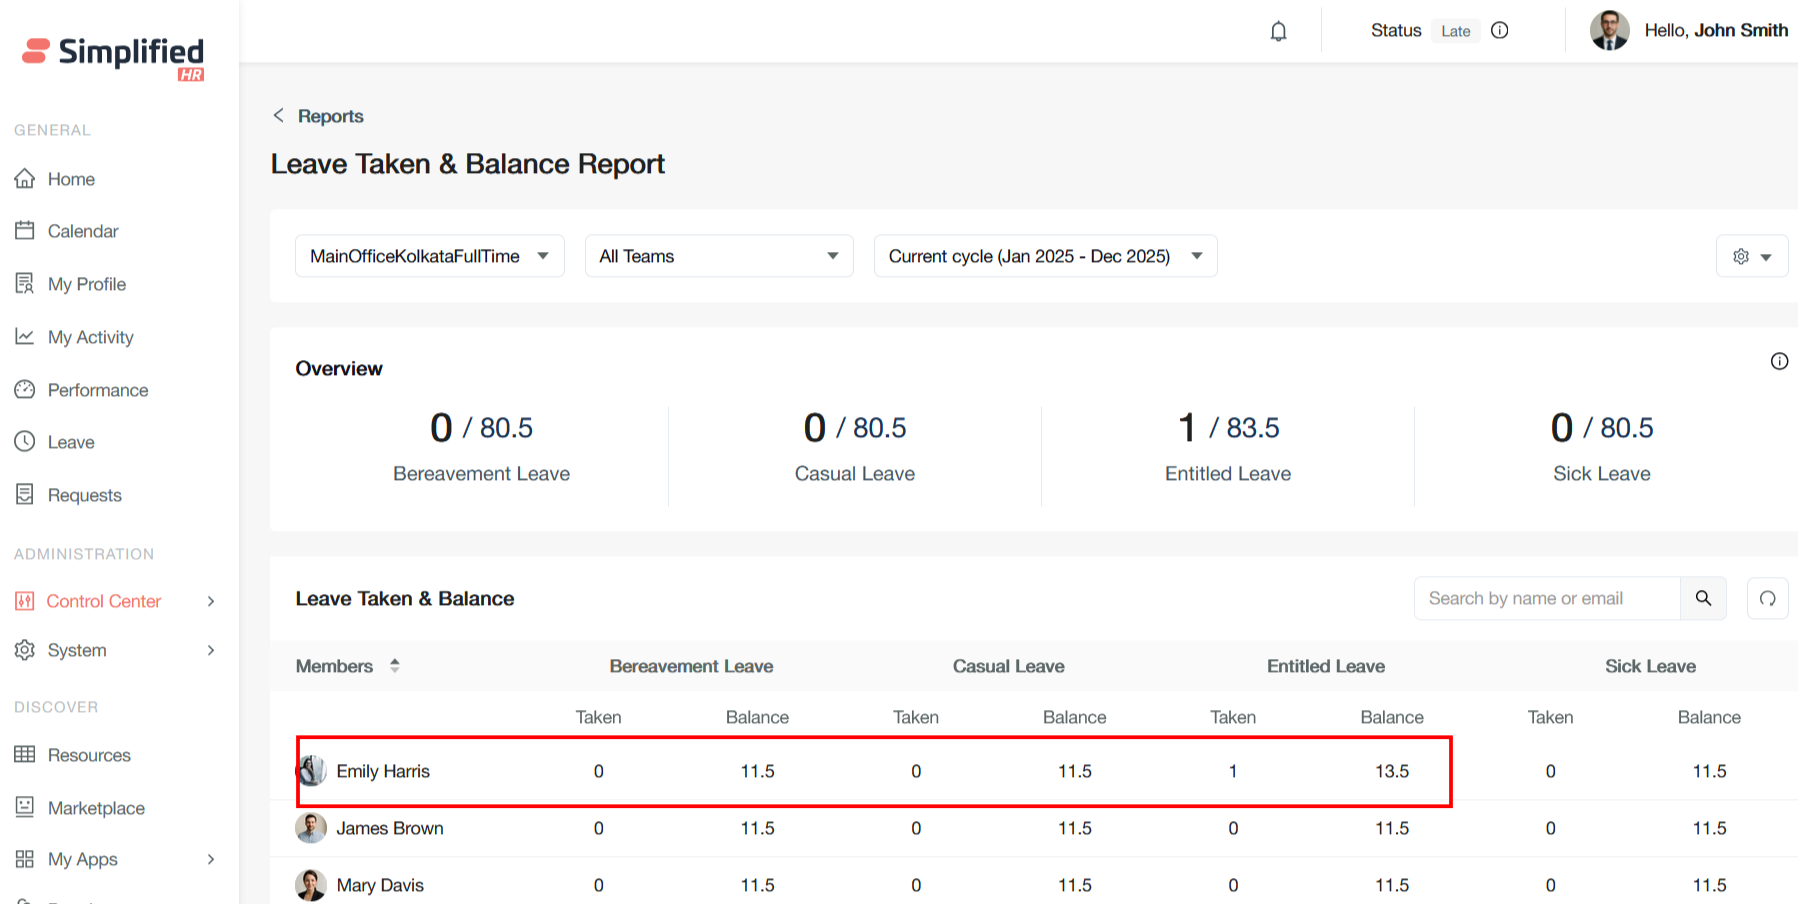Click the Status info icon
Screen dimensions: 1798x904
pos(1499,30)
